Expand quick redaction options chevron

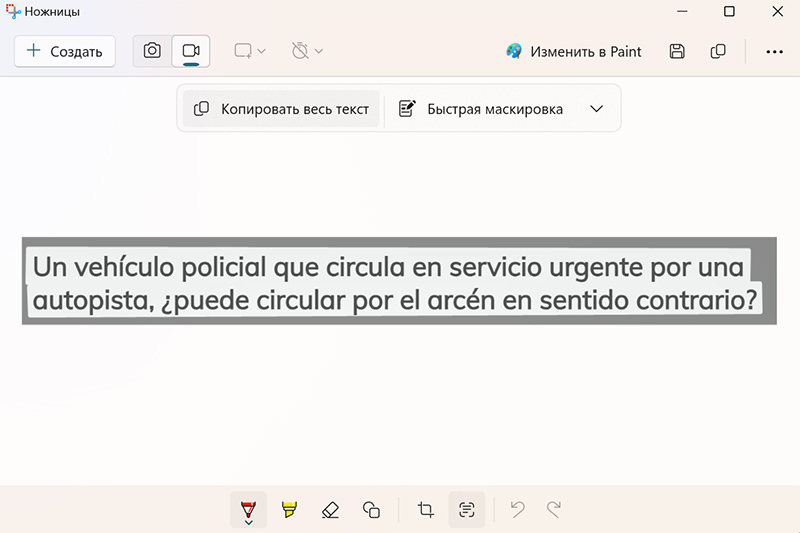pos(597,109)
